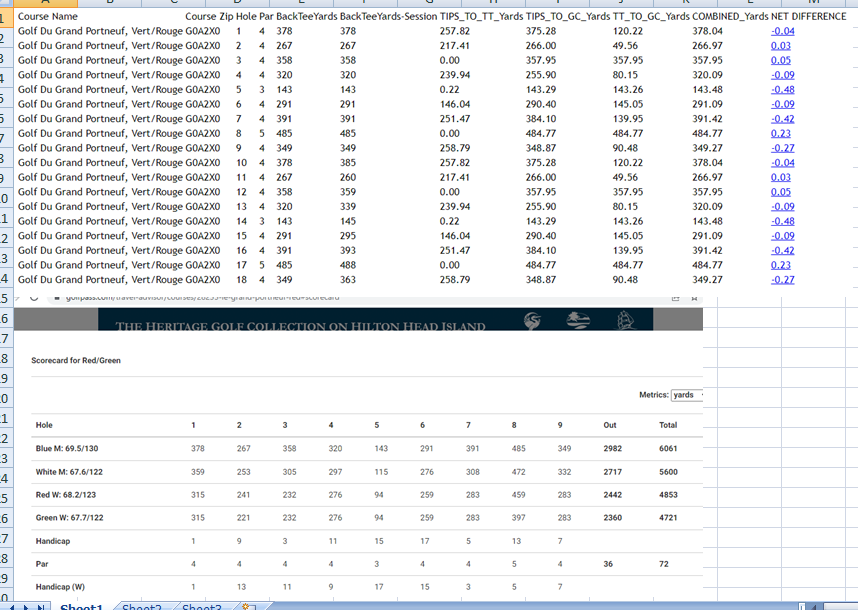This screenshot has width=858, height=610.
Task: Open the 0.23 link in the hole 17 row
Action: [x=781, y=265]
